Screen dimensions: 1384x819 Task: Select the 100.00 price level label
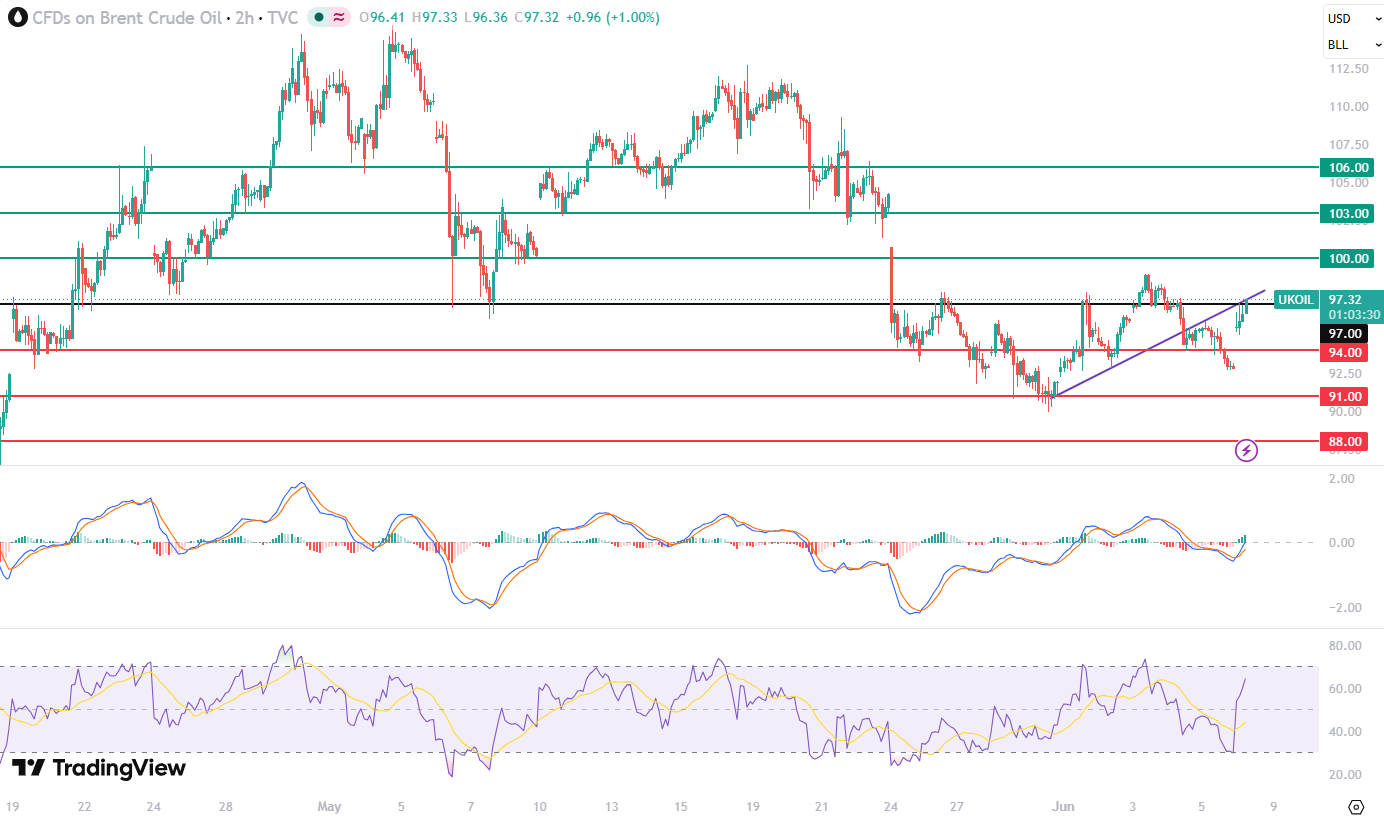point(1346,259)
